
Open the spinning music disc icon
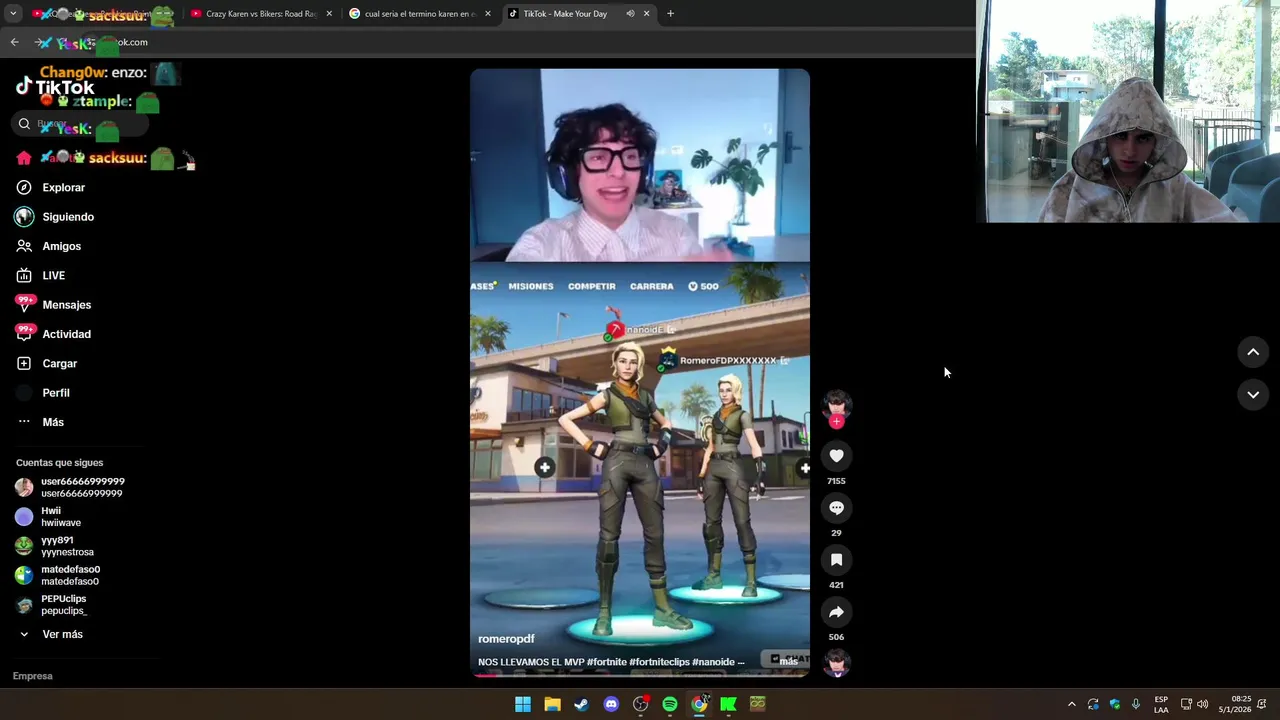(x=836, y=663)
